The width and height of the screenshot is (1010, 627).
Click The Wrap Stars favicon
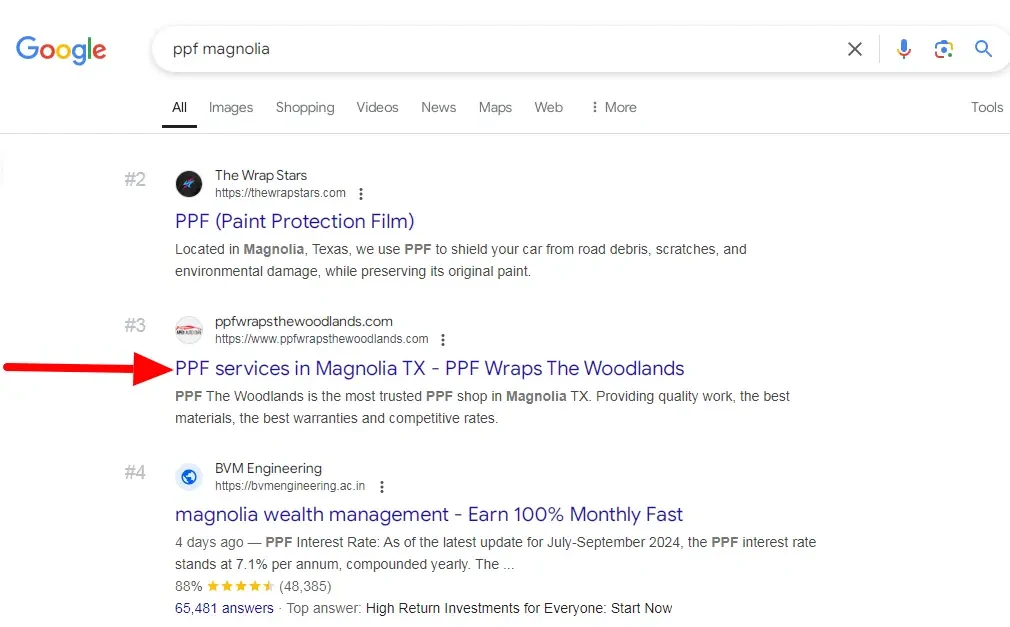pos(189,184)
